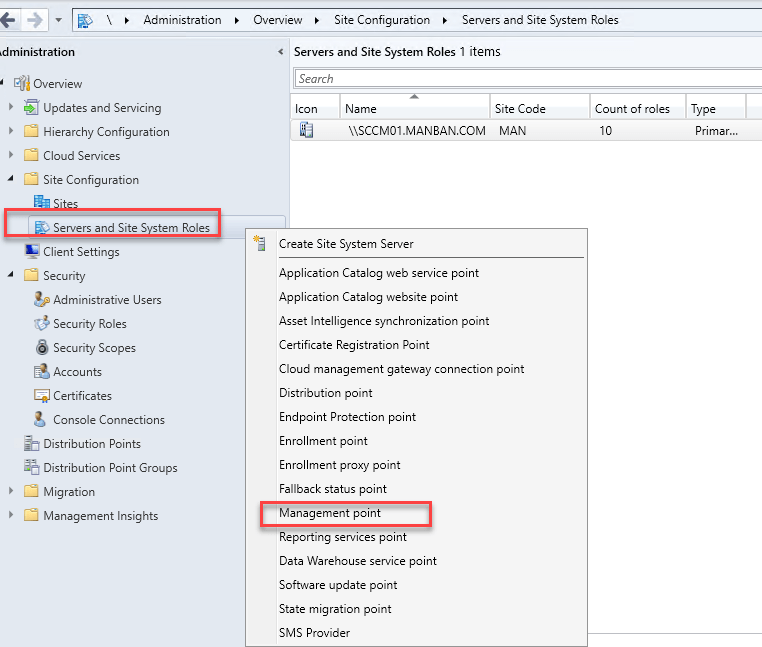Select Create Site System Server menu item
The width and height of the screenshot is (762, 647).
click(x=346, y=243)
